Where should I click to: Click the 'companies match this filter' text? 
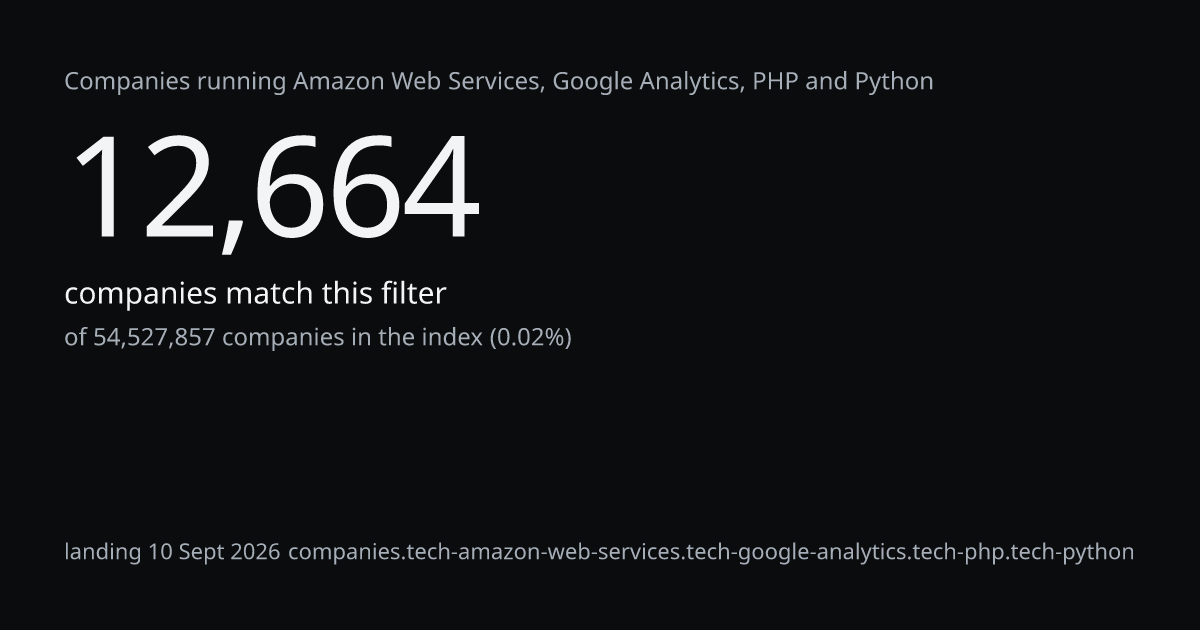pos(255,294)
